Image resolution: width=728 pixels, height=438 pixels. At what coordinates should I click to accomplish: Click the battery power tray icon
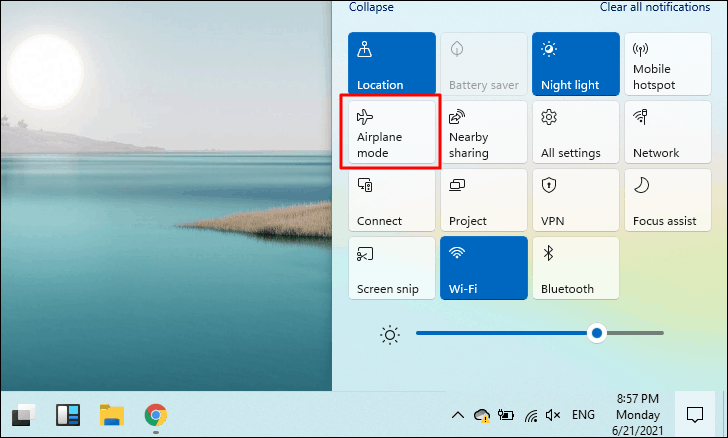pos(506,415)
